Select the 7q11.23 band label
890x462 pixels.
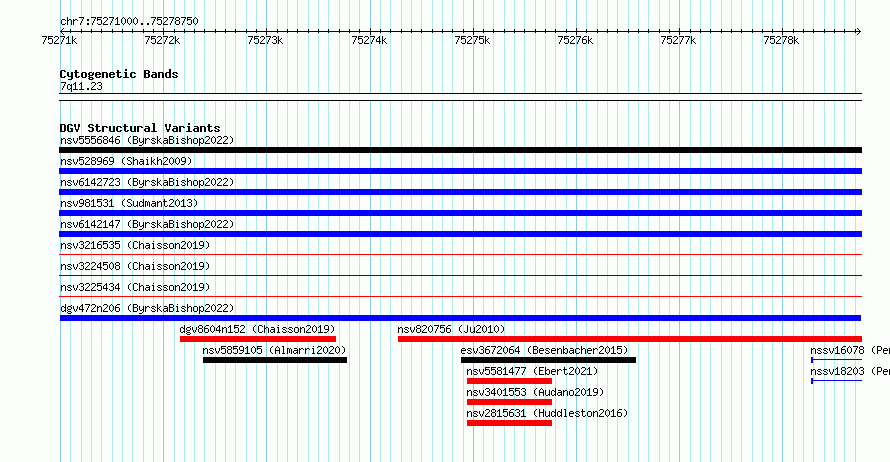pos(81,86)
